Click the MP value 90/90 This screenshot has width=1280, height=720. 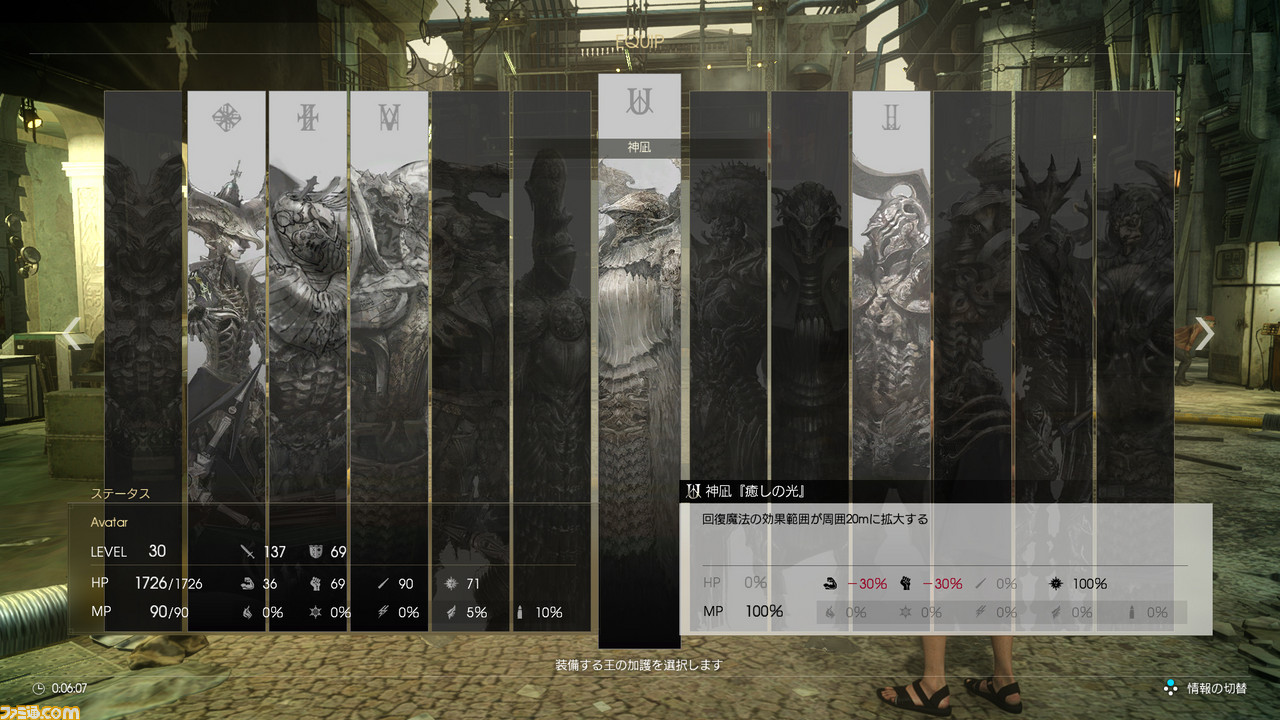[171, 611]
